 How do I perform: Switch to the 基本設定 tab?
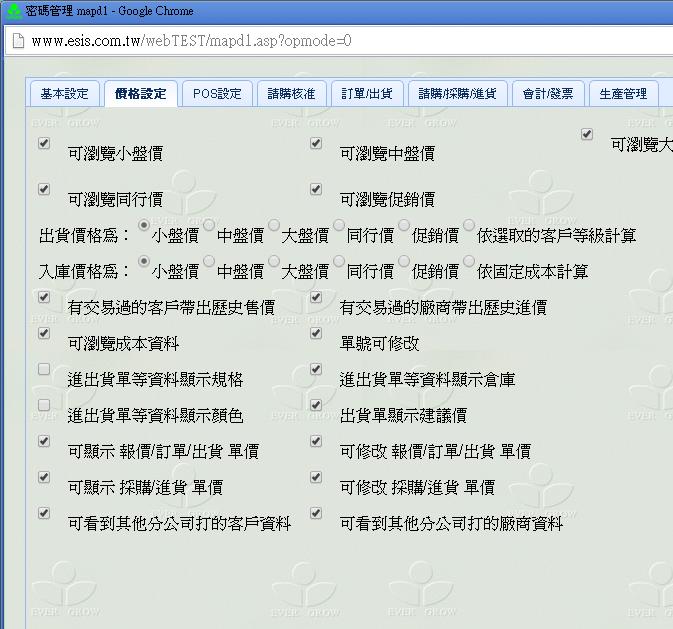click(x=65, y=94)
